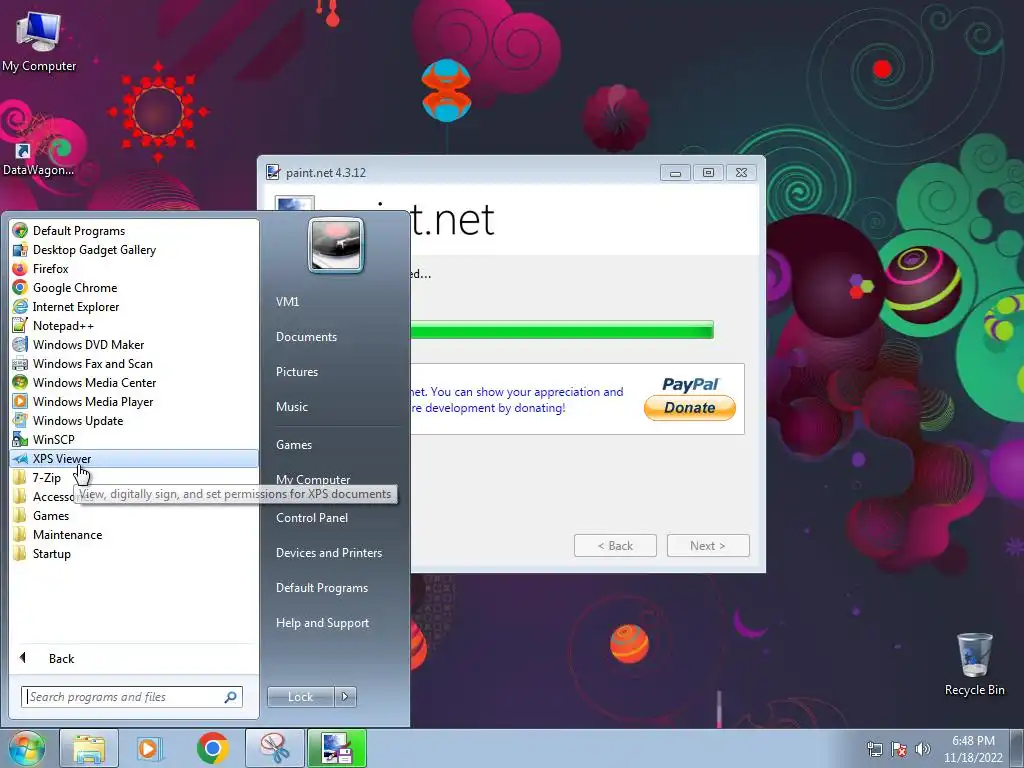Open the Recycle Bin on desktop
This screenshot has height=768, width=1024.
[974, 665]
